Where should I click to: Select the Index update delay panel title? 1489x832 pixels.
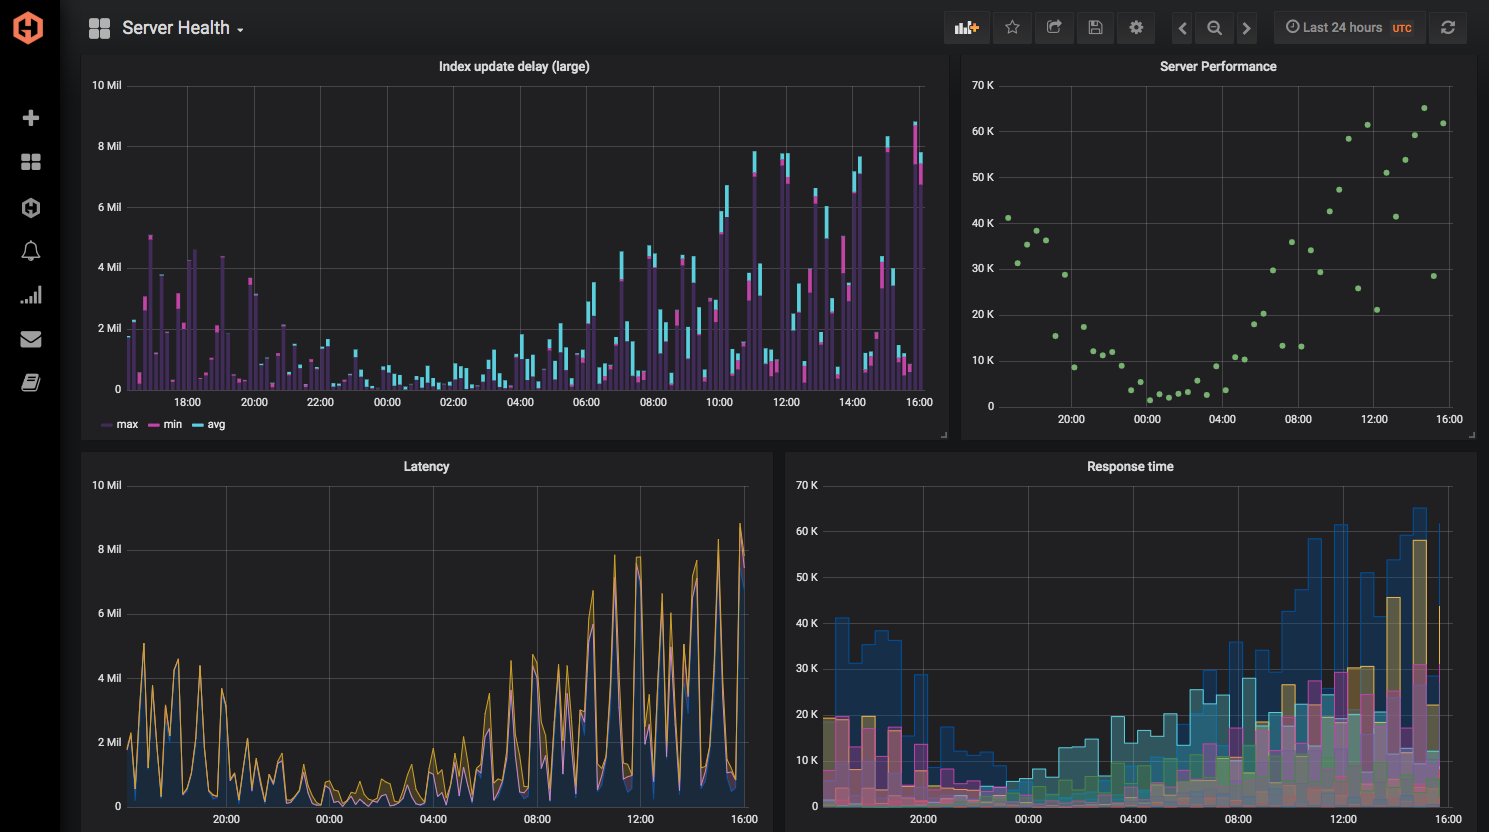click(x=513, y=66)
